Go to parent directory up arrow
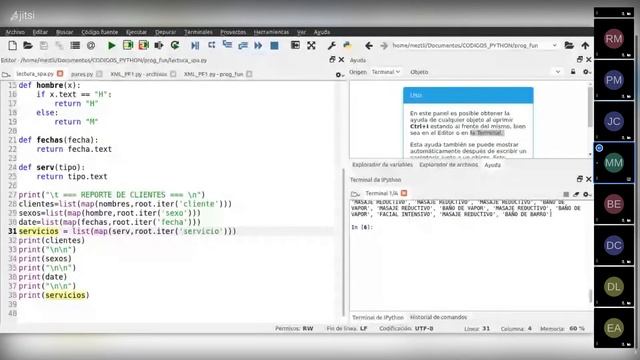The image size is (640, 360). [x=585, y=45]
